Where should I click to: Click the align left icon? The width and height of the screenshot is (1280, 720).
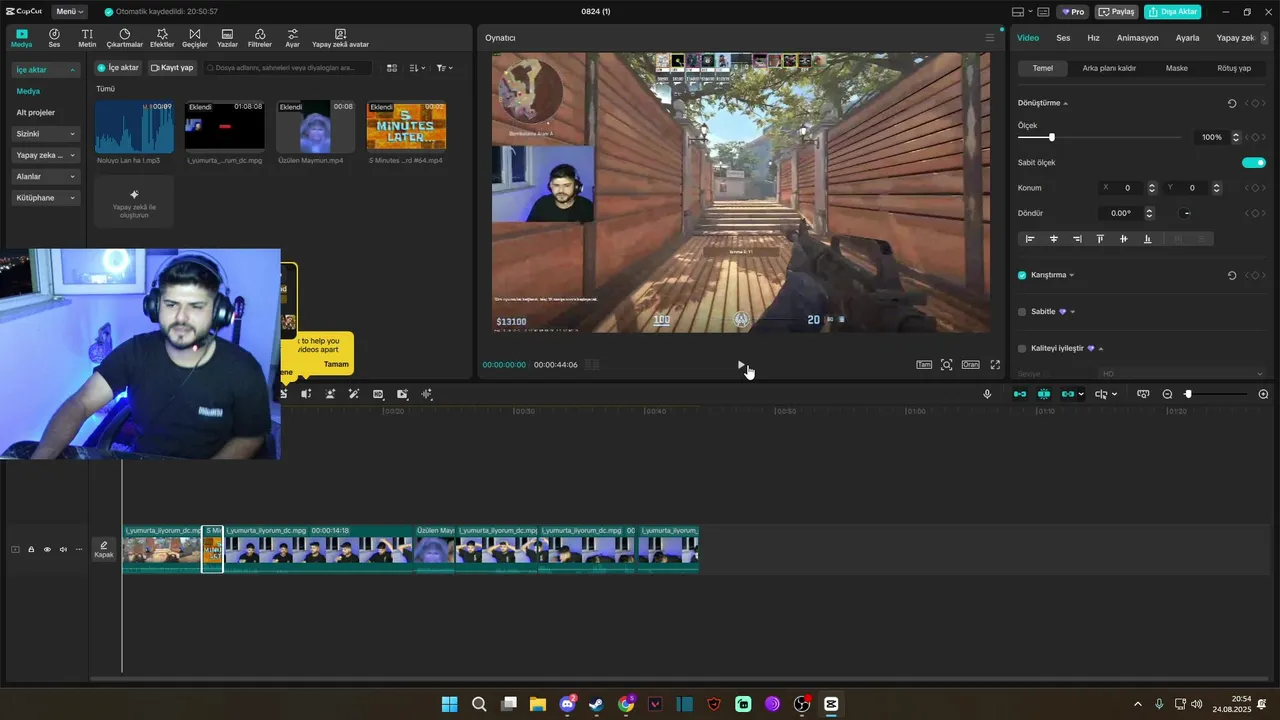click(x=1030, y=239)
